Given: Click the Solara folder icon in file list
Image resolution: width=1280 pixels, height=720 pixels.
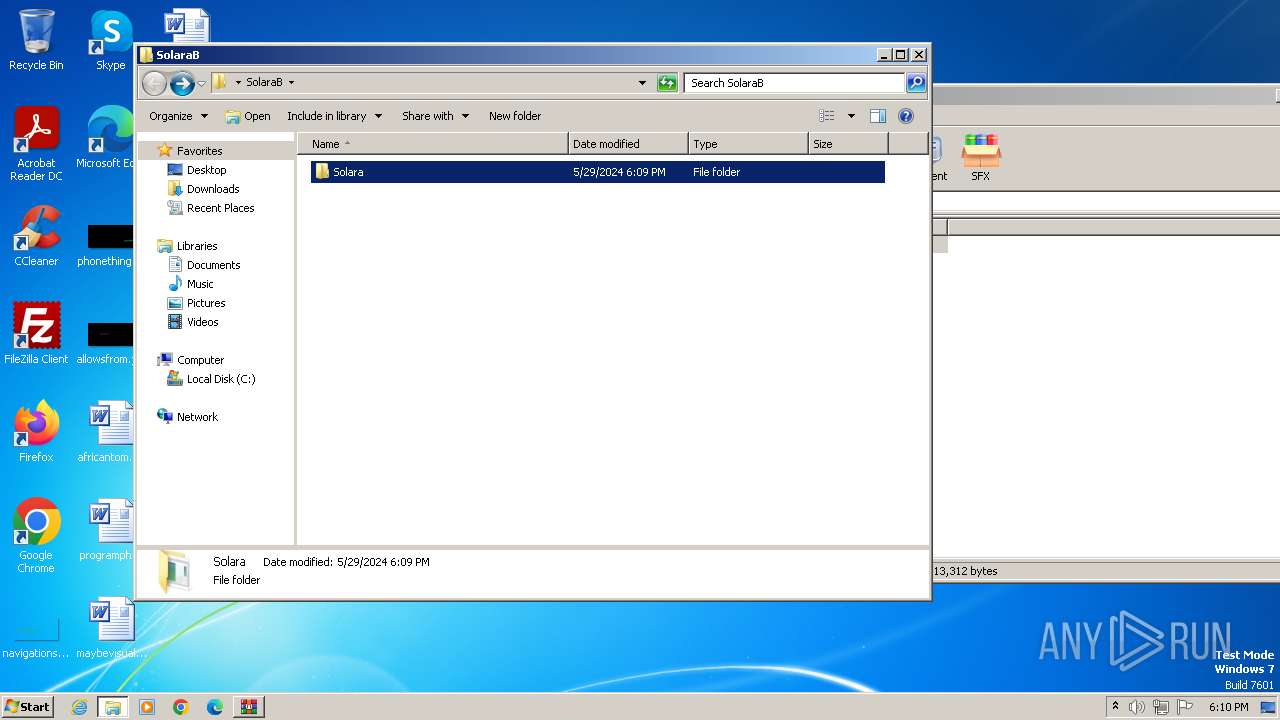Looking at the screenshot, I should (x=322, y=172).
